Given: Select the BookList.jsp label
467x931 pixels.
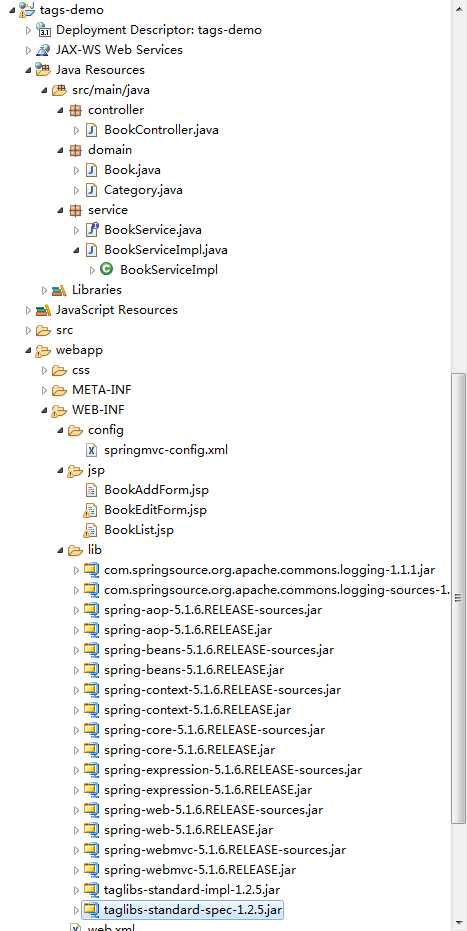Looking at the screenshot, I should click(139, 530).
